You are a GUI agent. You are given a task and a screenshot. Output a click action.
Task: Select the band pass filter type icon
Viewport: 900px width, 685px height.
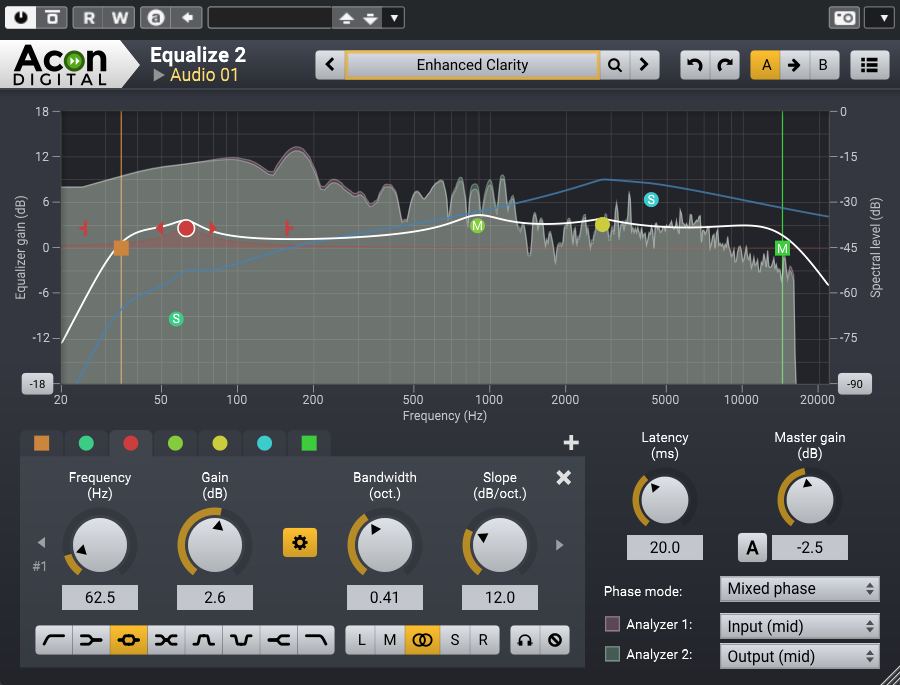[x=203, y=640]
